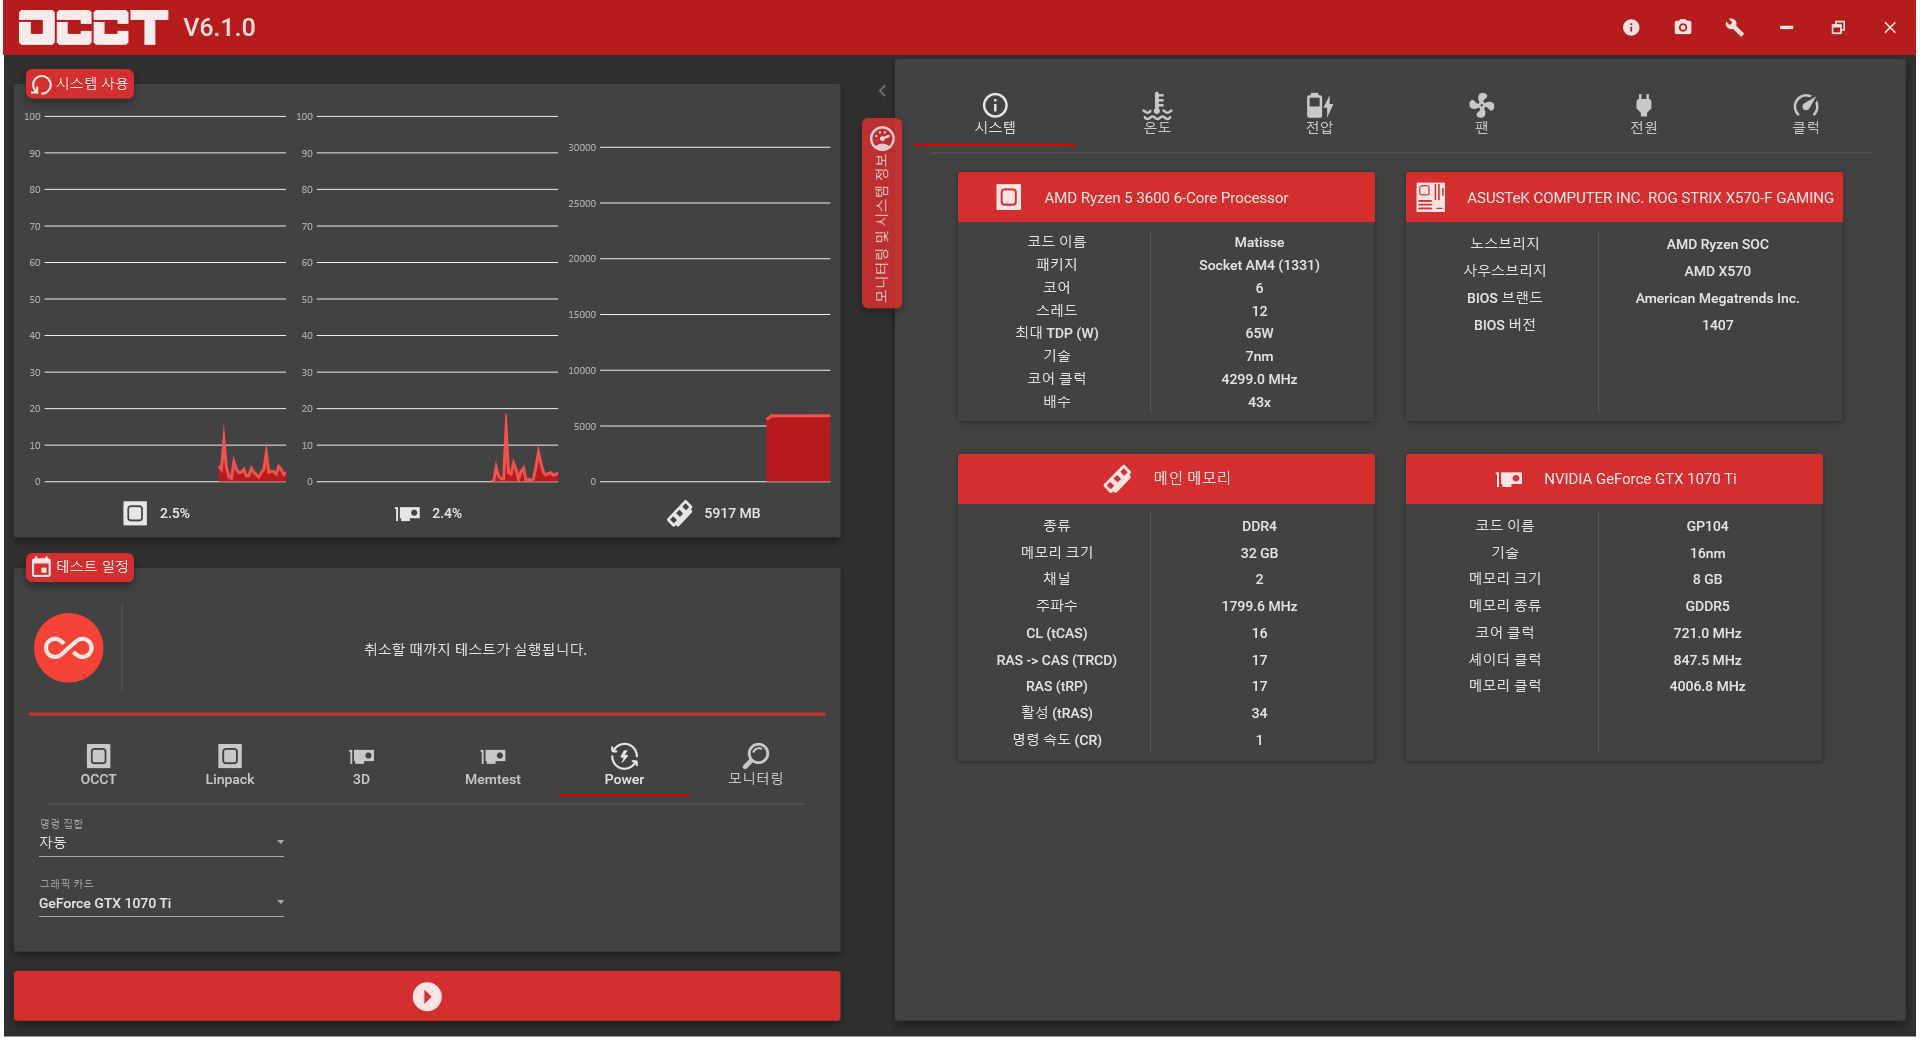Click the 32 GB memory size value
This screenshot has height=1040, width=1920.
tap(1259, 553)
